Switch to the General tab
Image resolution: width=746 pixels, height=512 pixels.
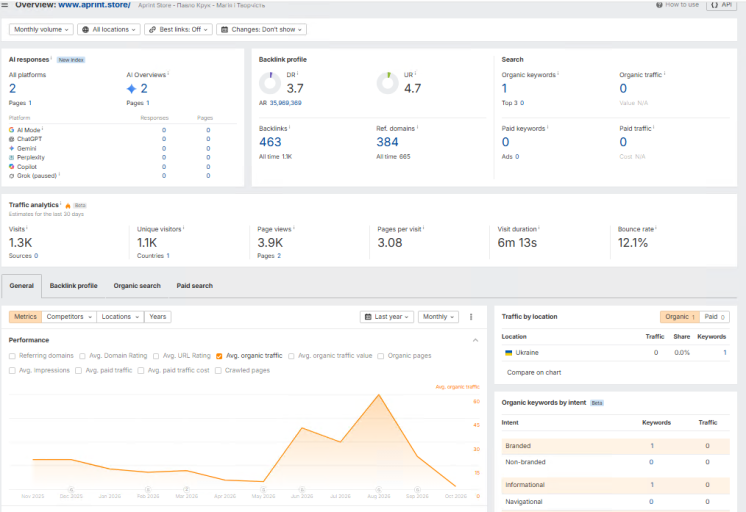[x=21, y=286]
